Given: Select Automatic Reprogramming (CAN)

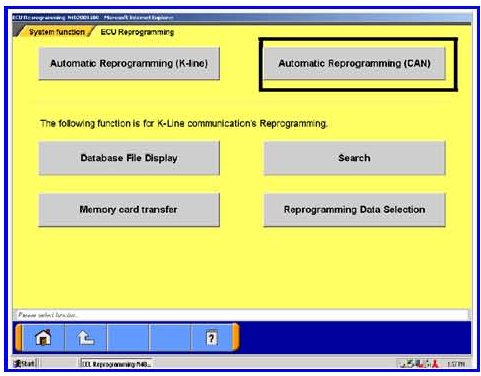Looking at the screenshot, I should click(x=354, y=63).
